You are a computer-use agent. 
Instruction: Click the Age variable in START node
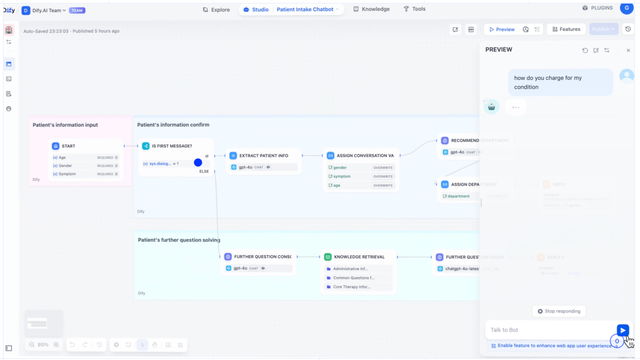tap(85, 158)
